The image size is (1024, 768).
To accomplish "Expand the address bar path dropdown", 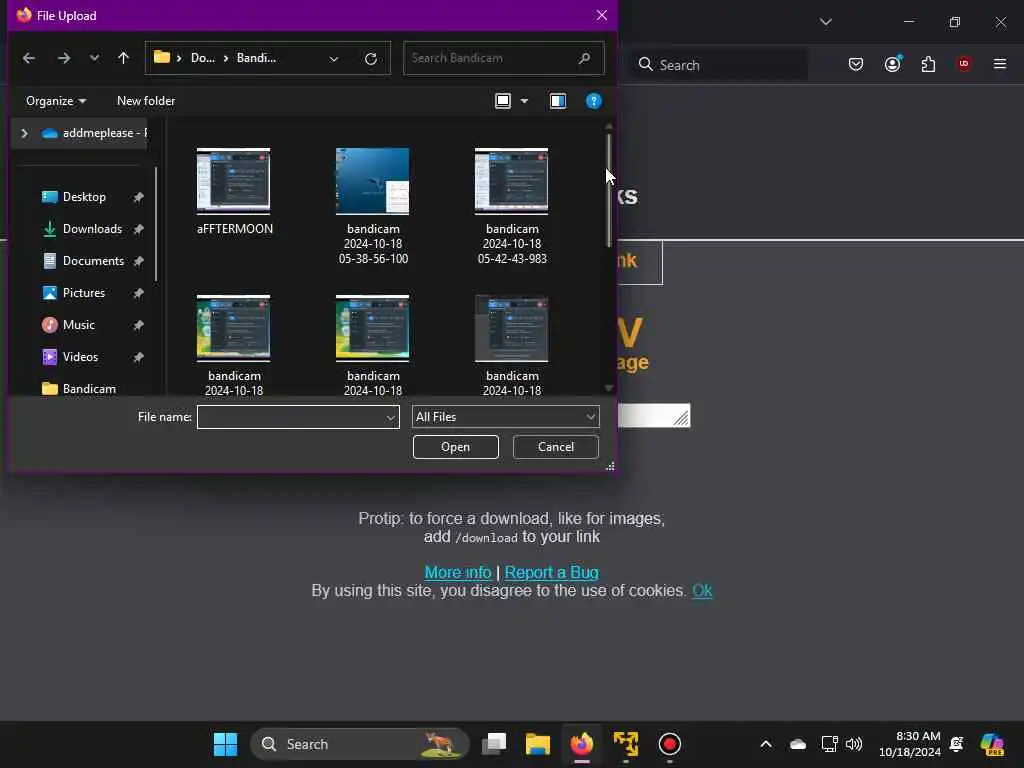I will coord(334,59).
